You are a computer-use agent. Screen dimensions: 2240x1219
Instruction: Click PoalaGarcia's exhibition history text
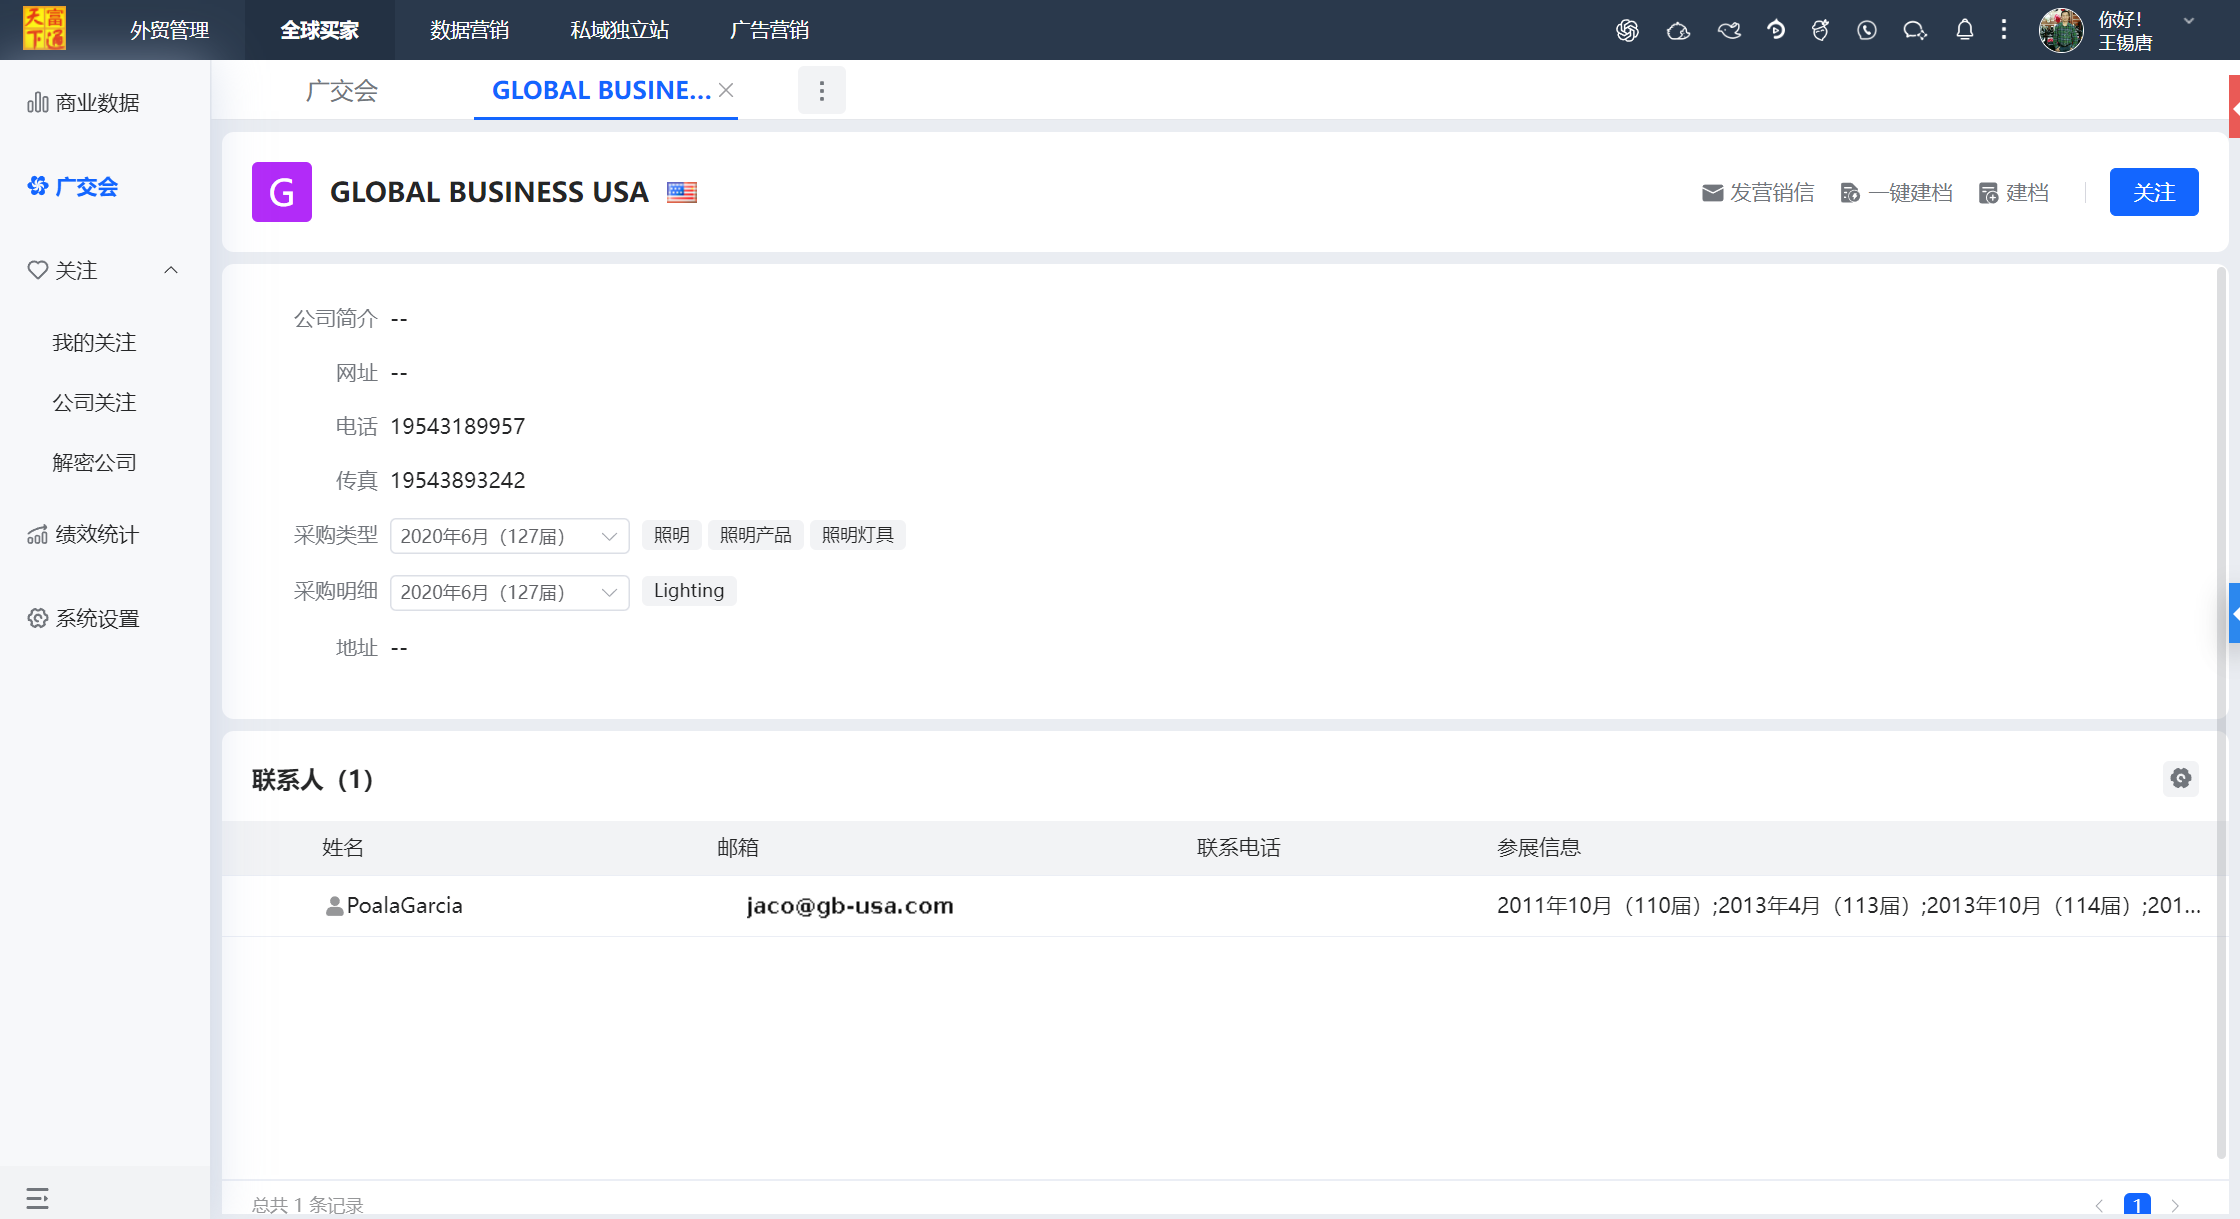(1849, 906)
